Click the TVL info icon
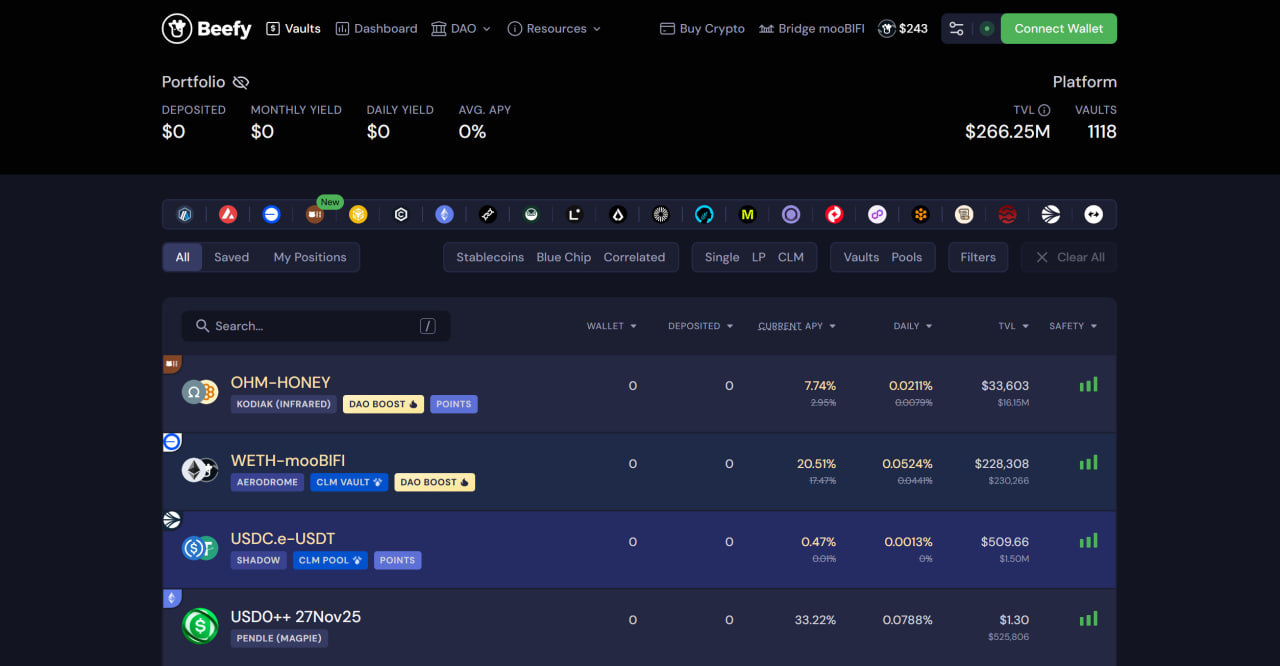The height and width of the screenshot is (666, 1280). click(1044, 110)
